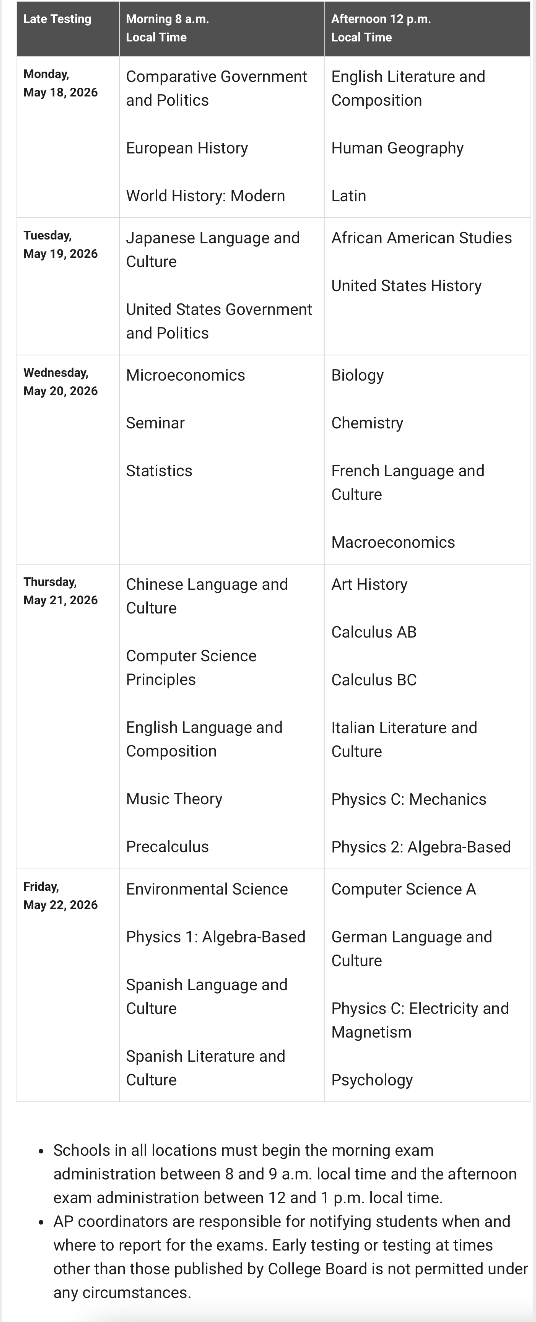Select the Monday, May 18, 2026 date cell
The image size is (536, 1322).
61,83
